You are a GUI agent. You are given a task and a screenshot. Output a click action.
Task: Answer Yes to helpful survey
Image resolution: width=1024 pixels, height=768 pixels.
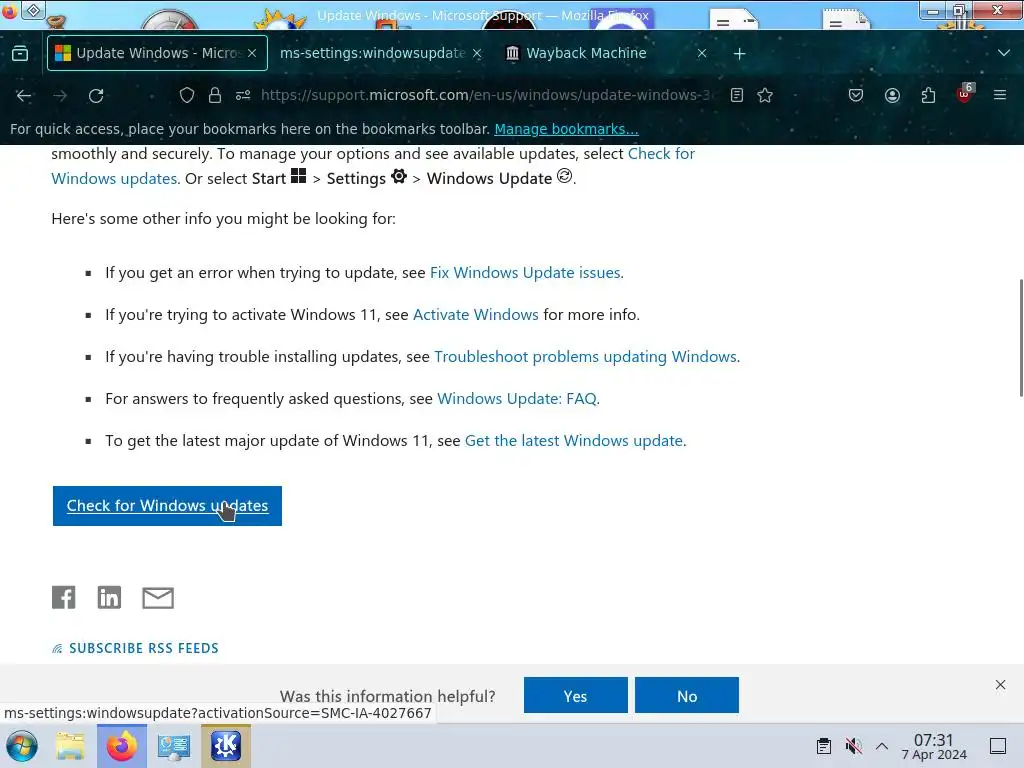[x=575, y=696]
